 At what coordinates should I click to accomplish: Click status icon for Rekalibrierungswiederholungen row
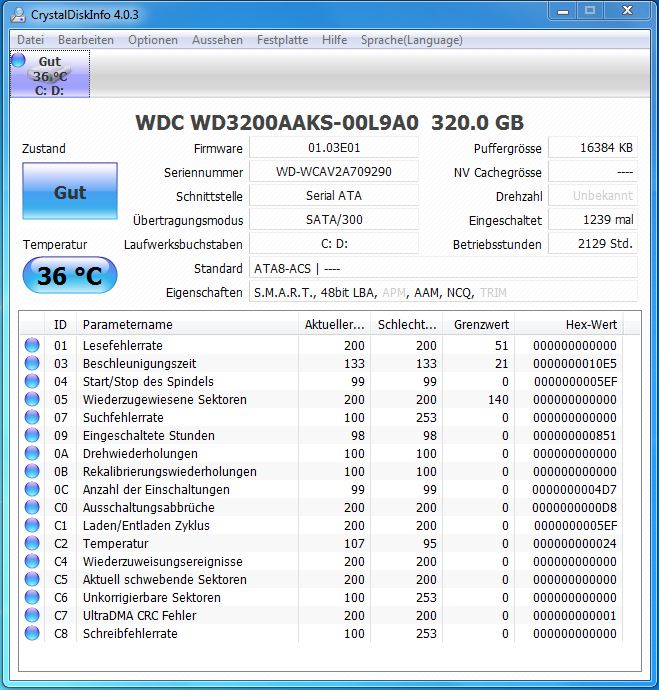pos(32,471)
